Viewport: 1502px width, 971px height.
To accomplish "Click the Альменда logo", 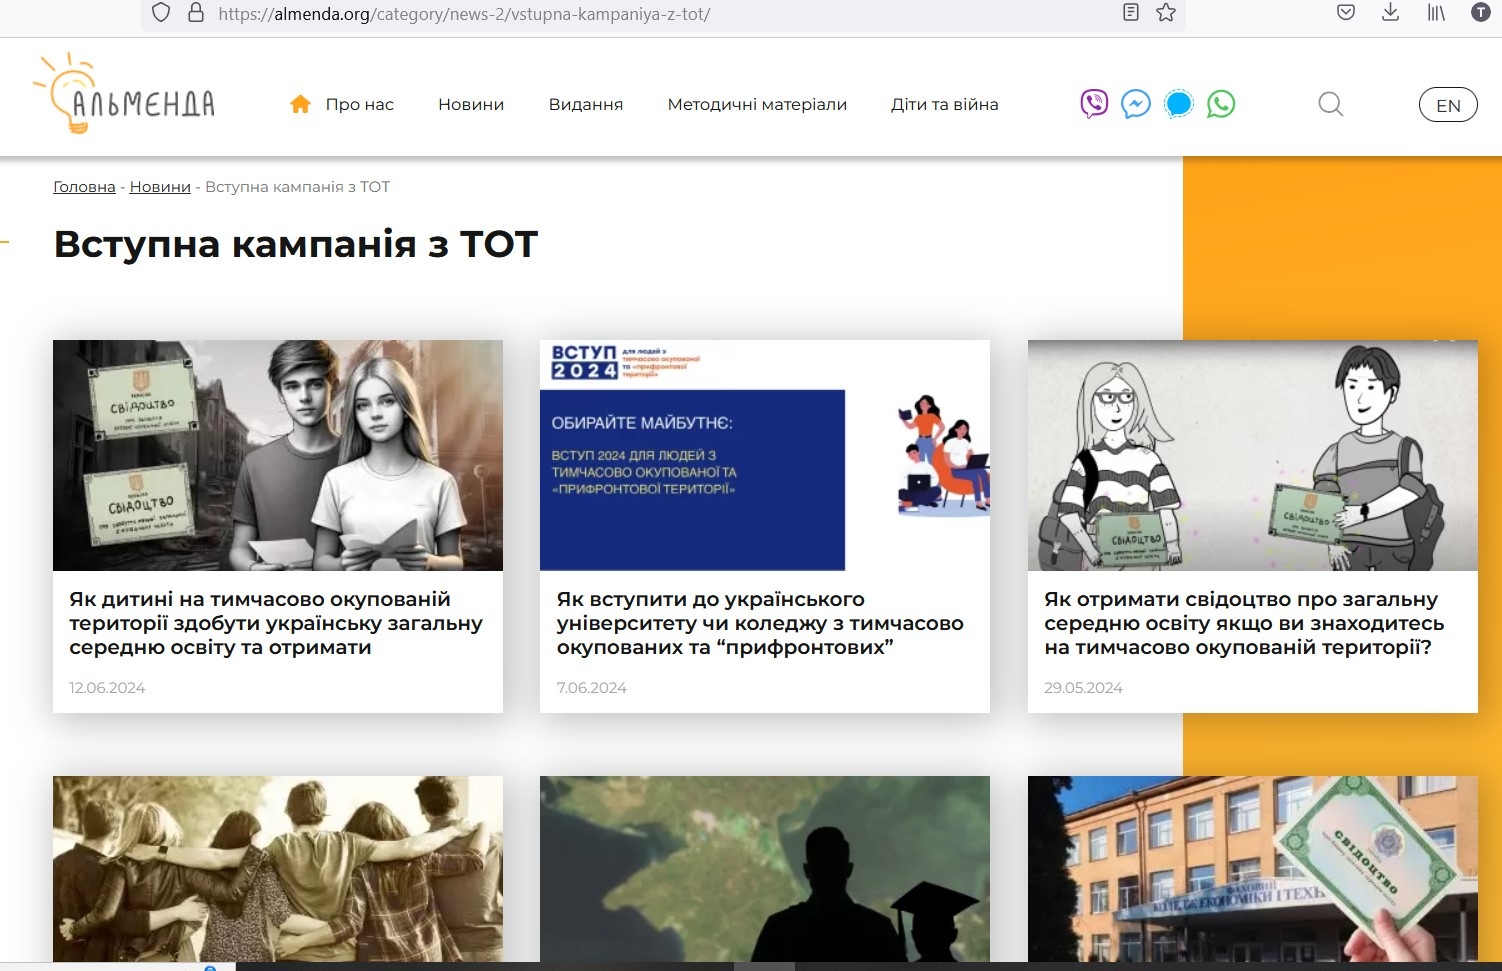I will click(x=125, y=95).
